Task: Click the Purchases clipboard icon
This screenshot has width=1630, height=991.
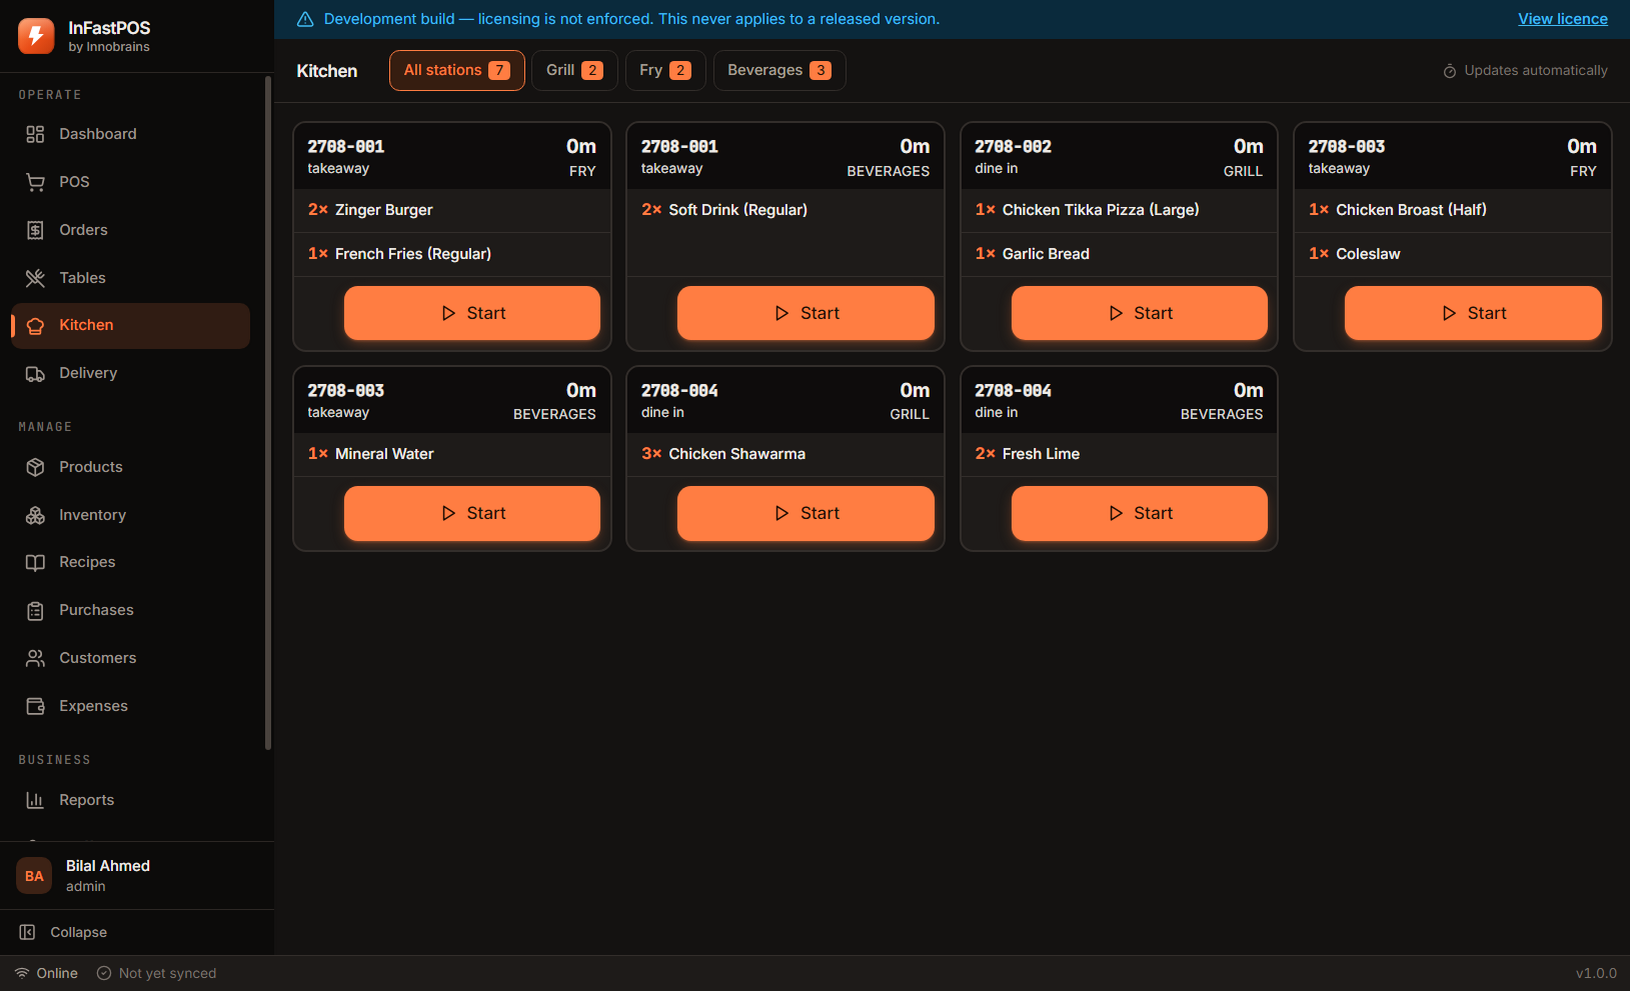Action: (x=35, y=611)
